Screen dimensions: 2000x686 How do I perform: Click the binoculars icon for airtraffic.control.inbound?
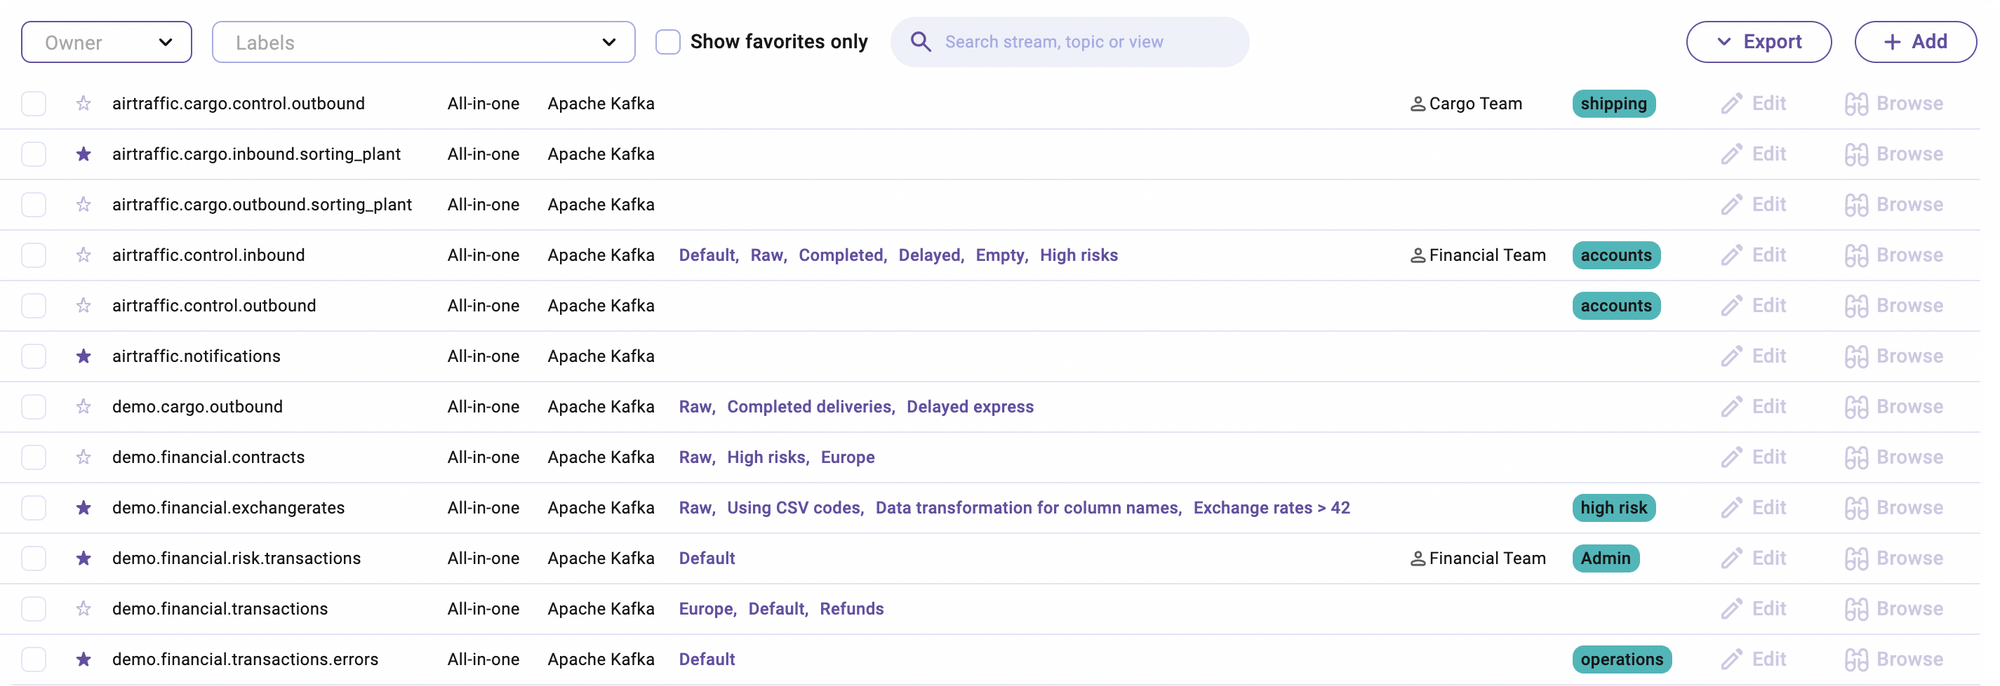(1857, 255)
